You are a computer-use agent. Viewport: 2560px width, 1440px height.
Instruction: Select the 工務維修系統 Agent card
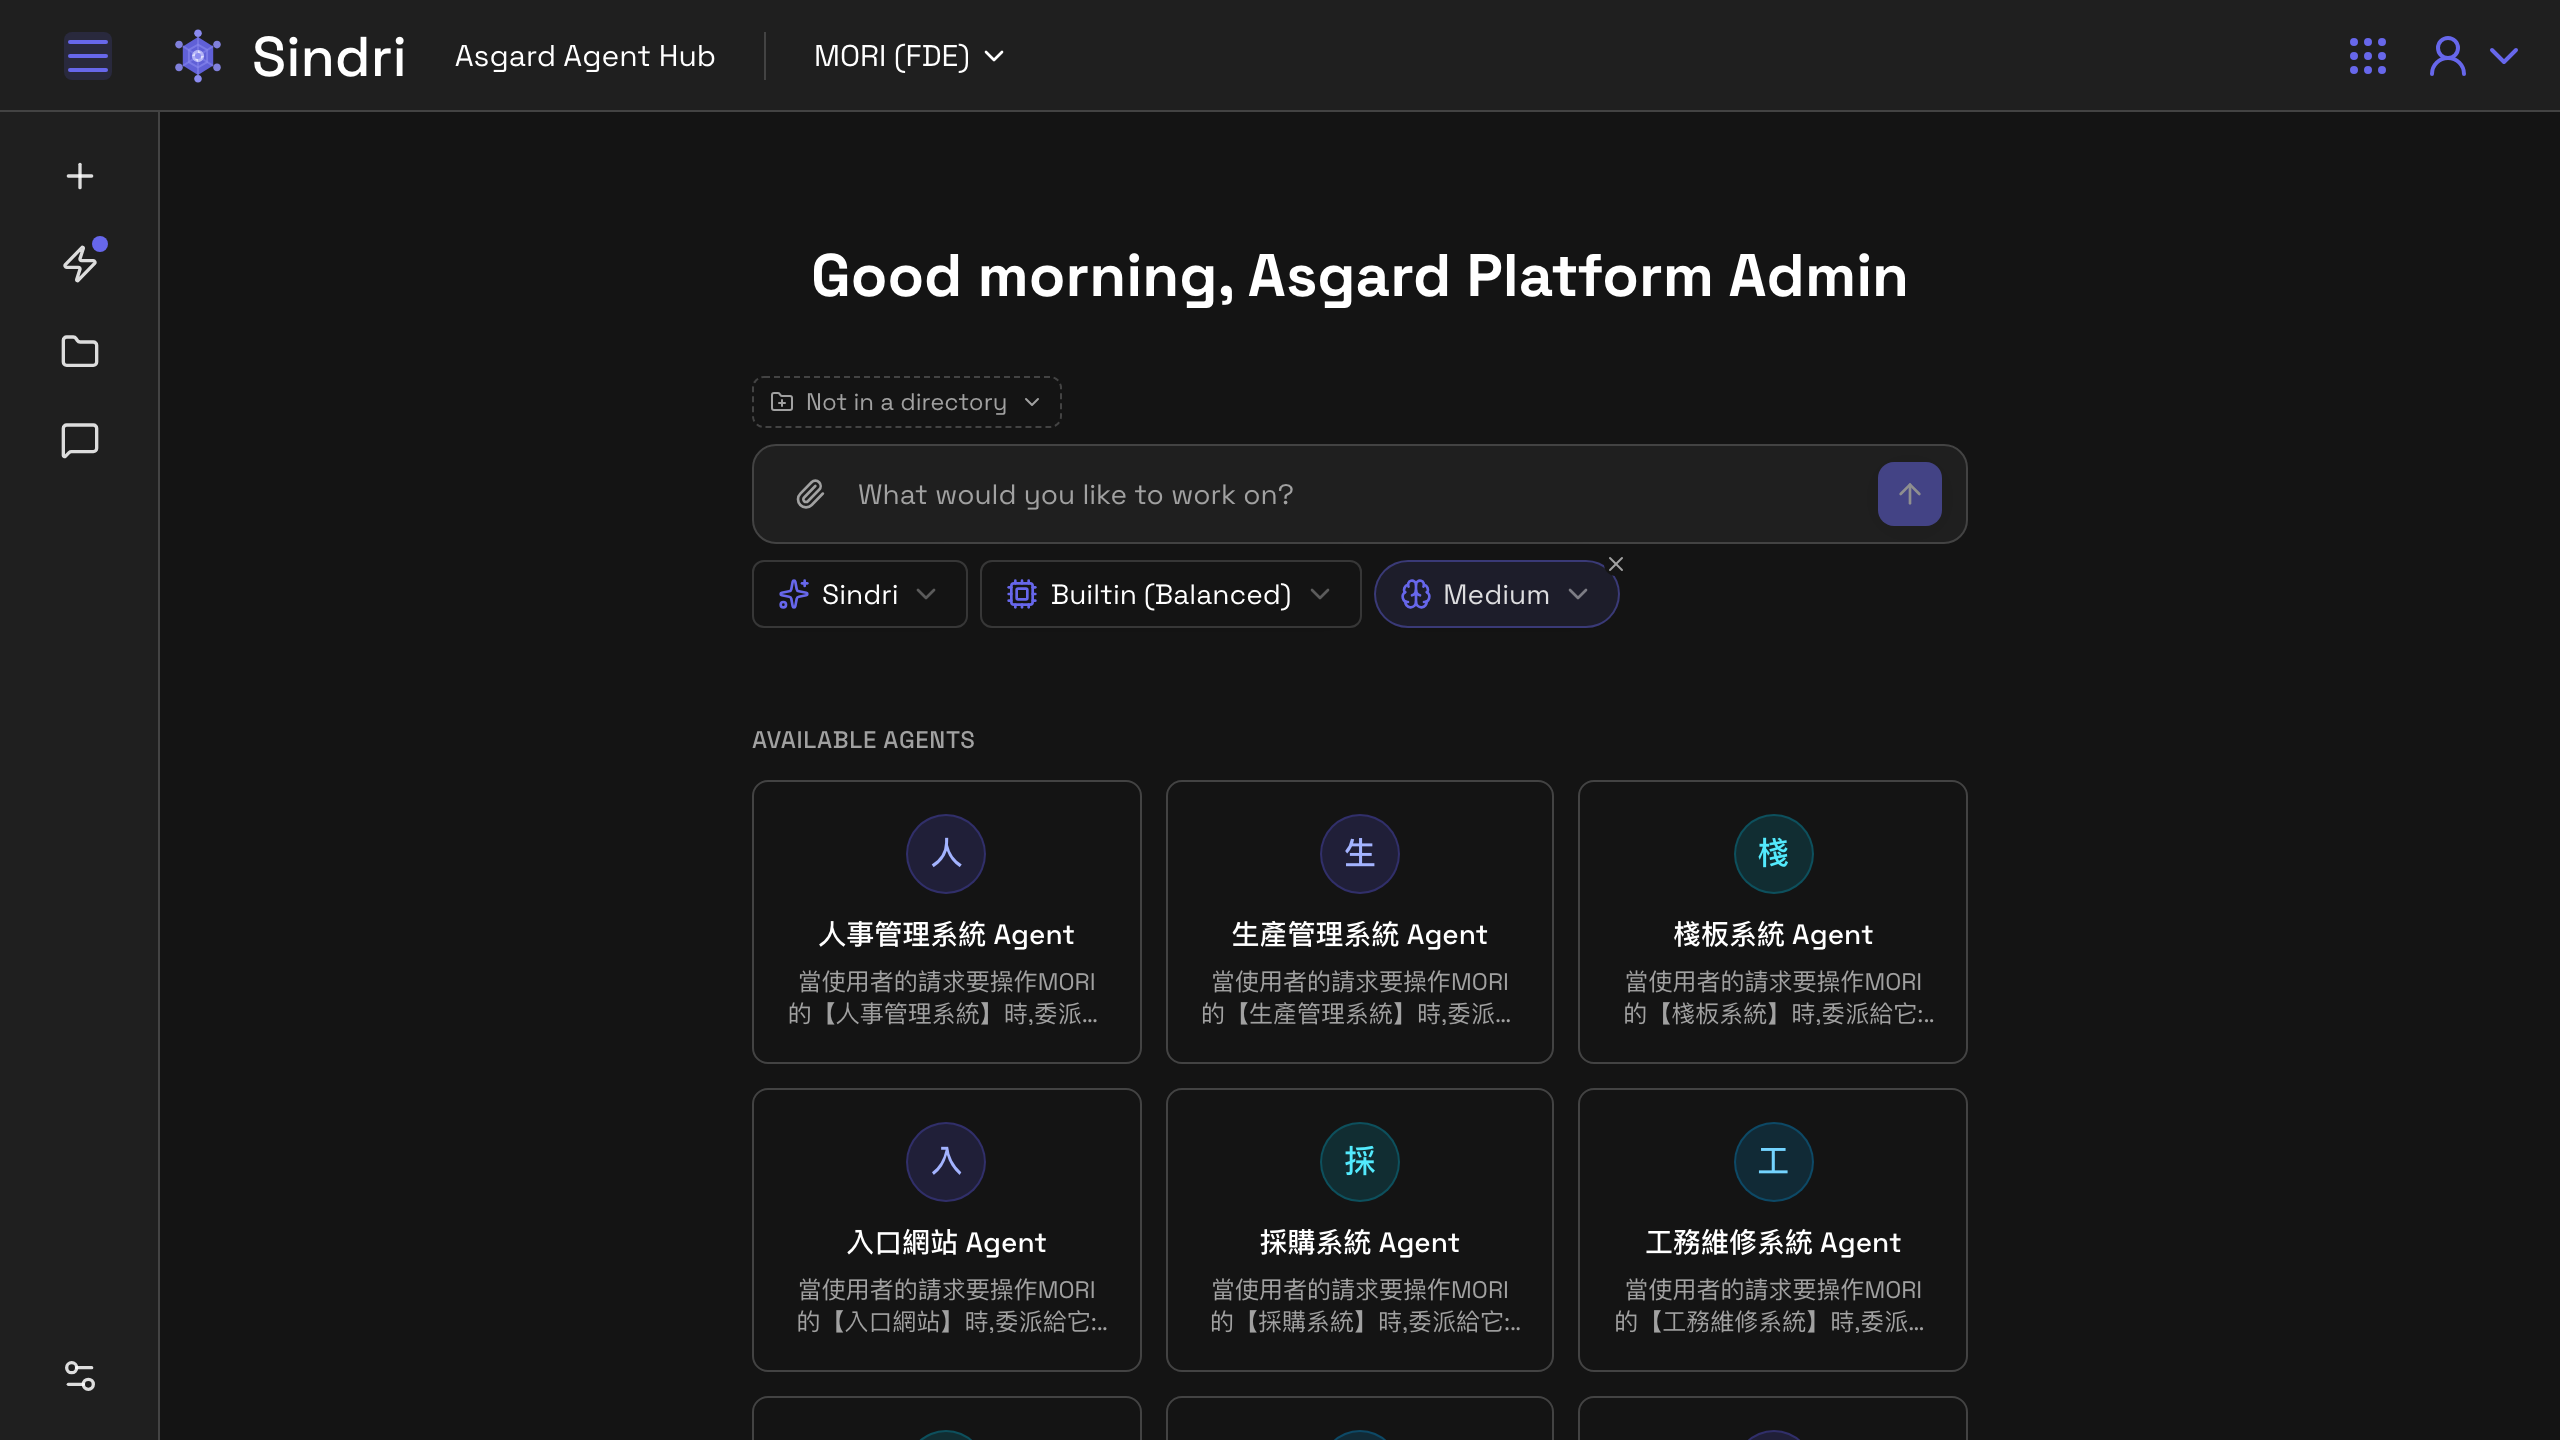[1772, 1229]
